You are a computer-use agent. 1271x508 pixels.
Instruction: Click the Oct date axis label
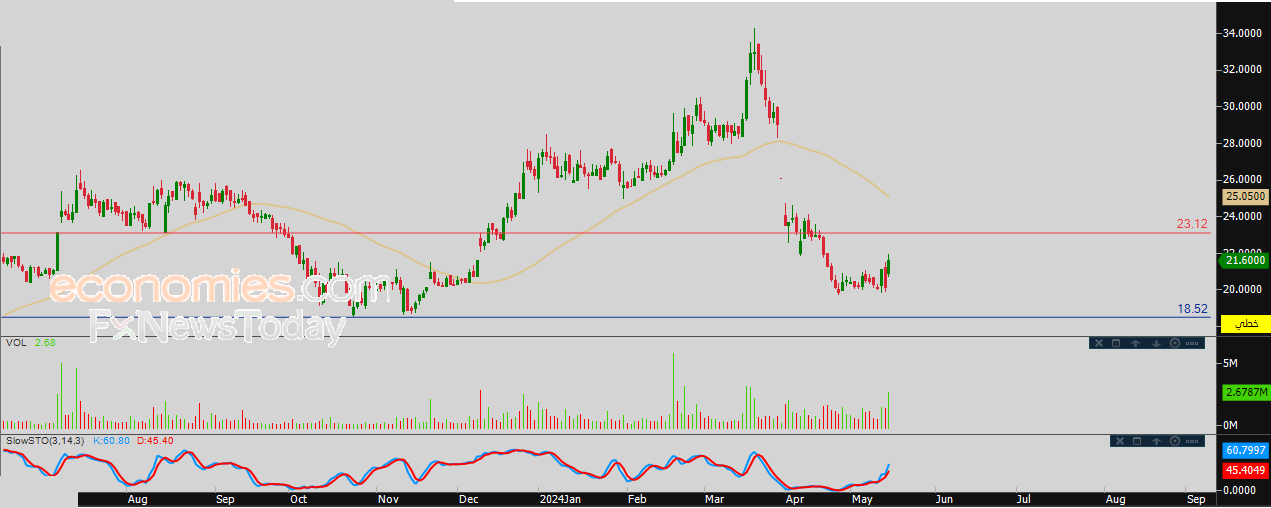[297, 498]
